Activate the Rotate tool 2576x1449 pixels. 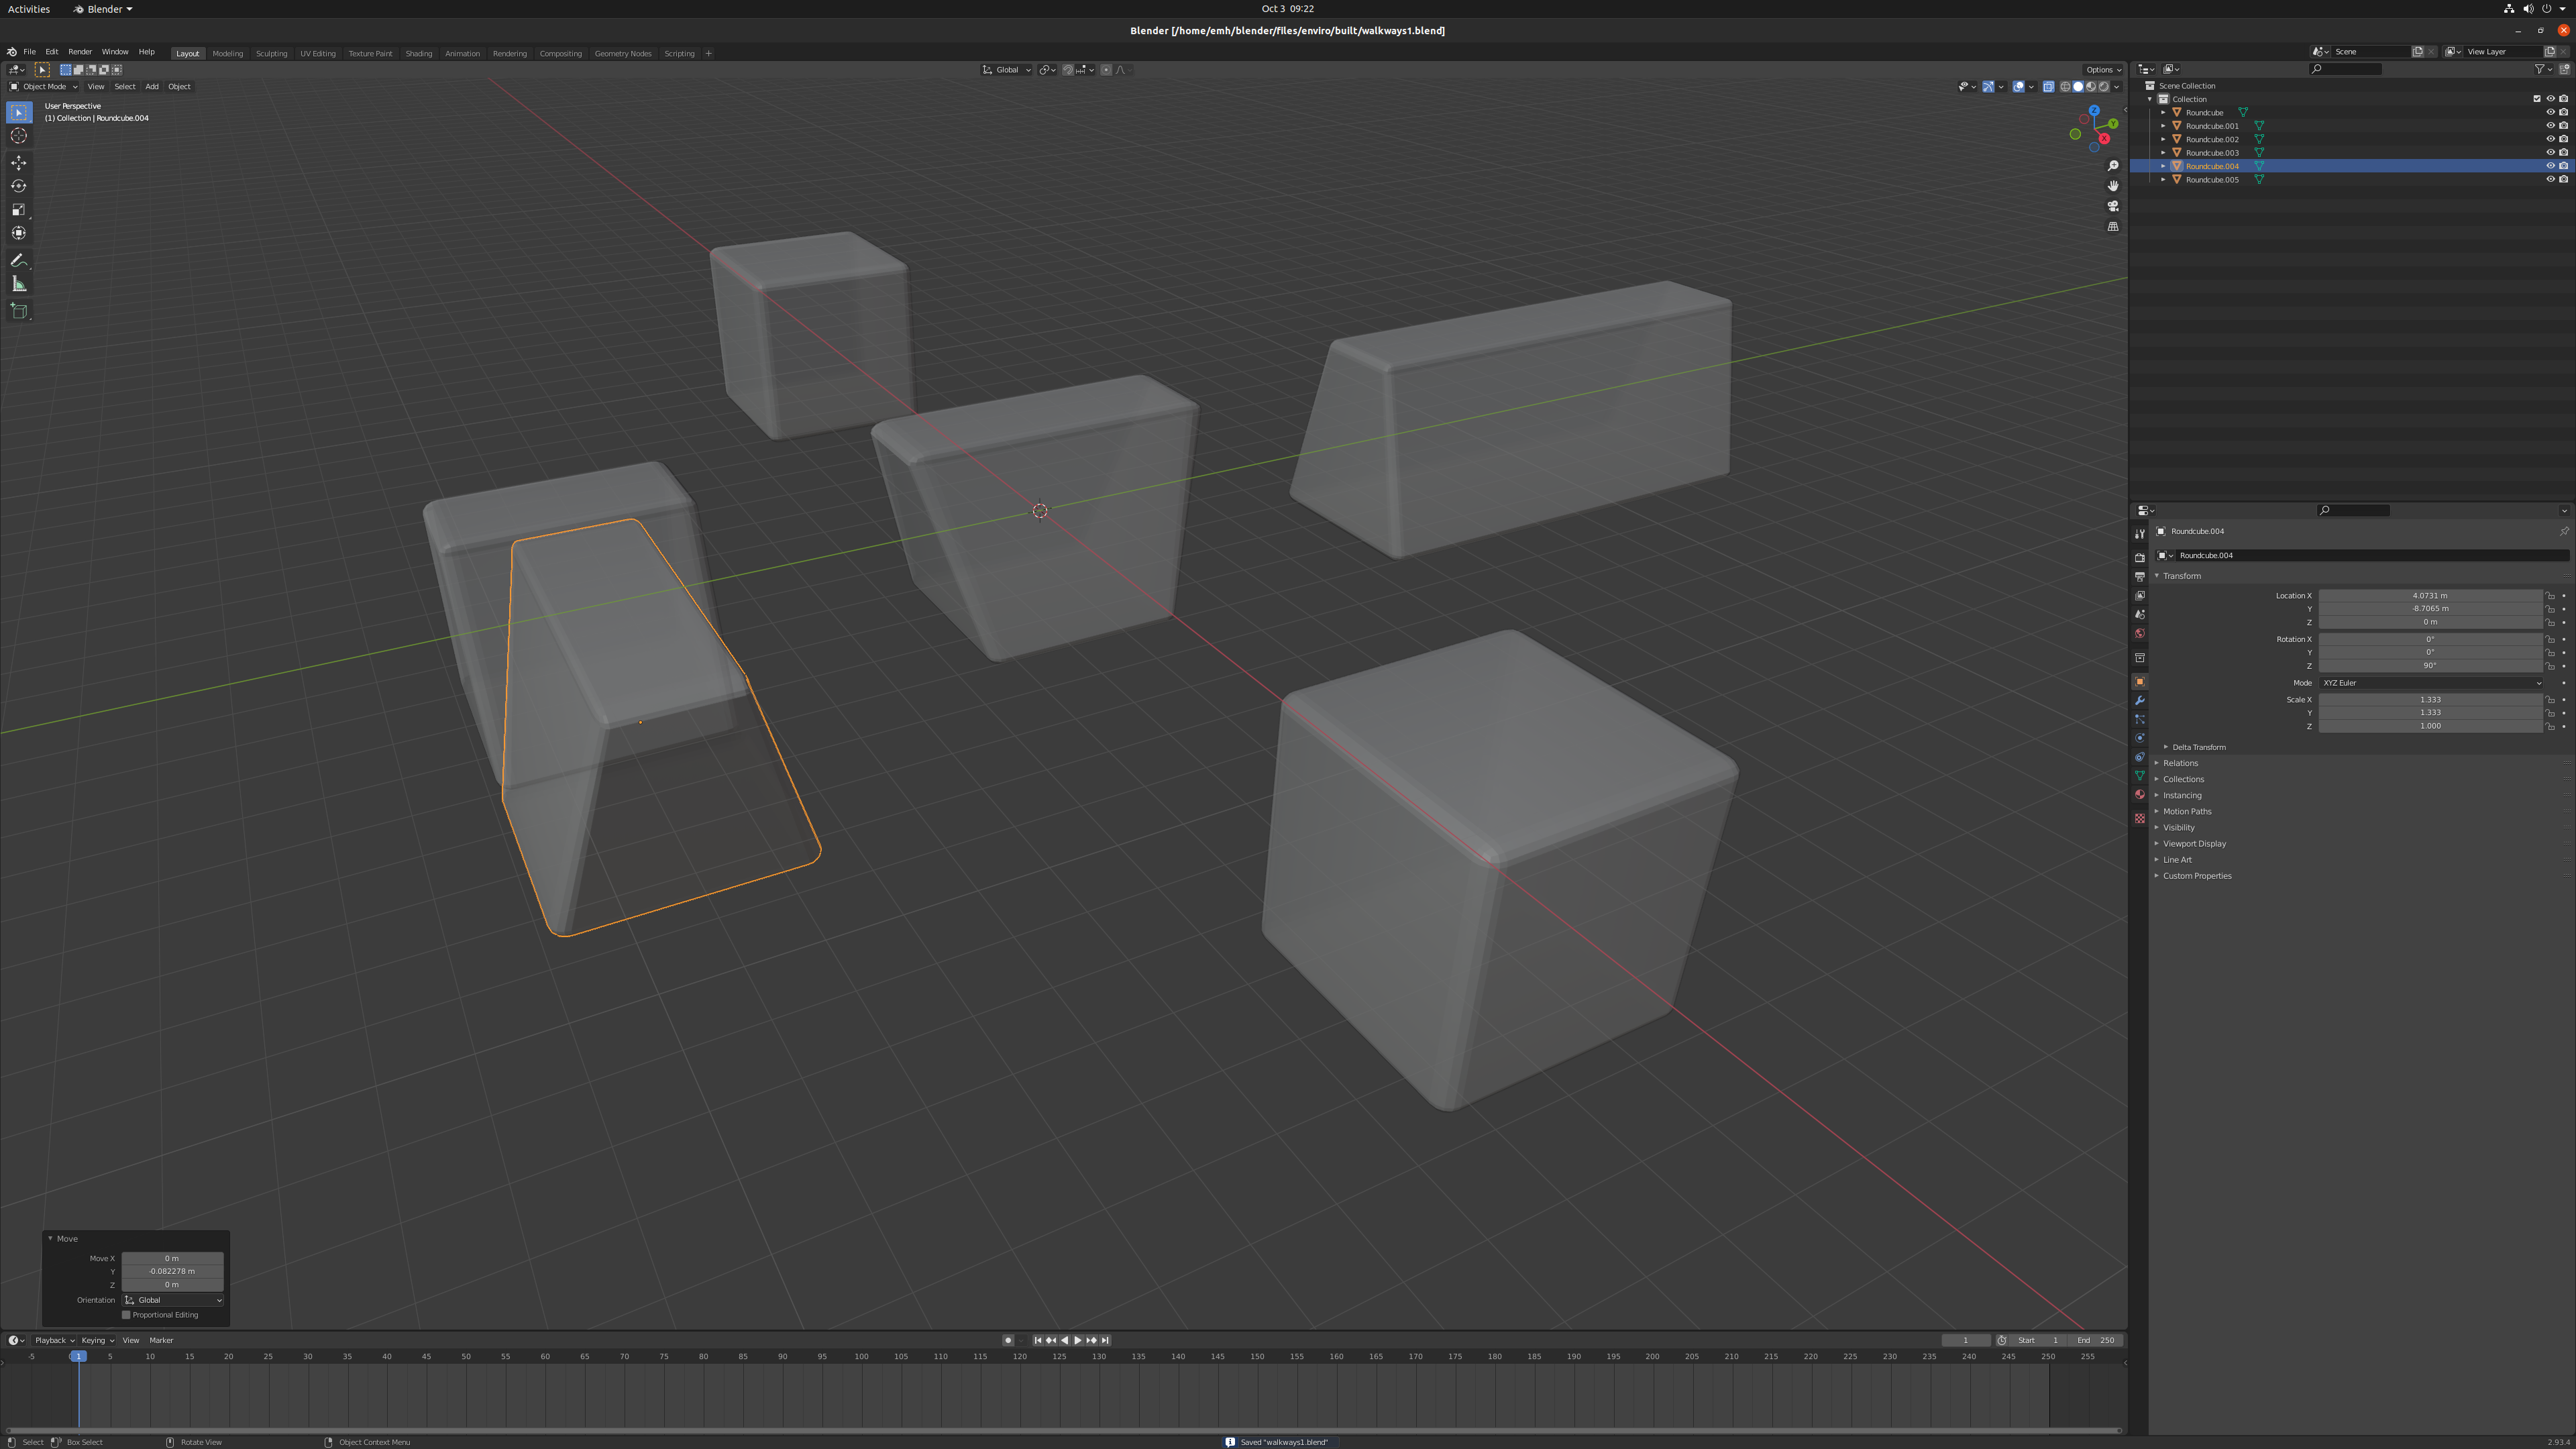coord(19,186)
